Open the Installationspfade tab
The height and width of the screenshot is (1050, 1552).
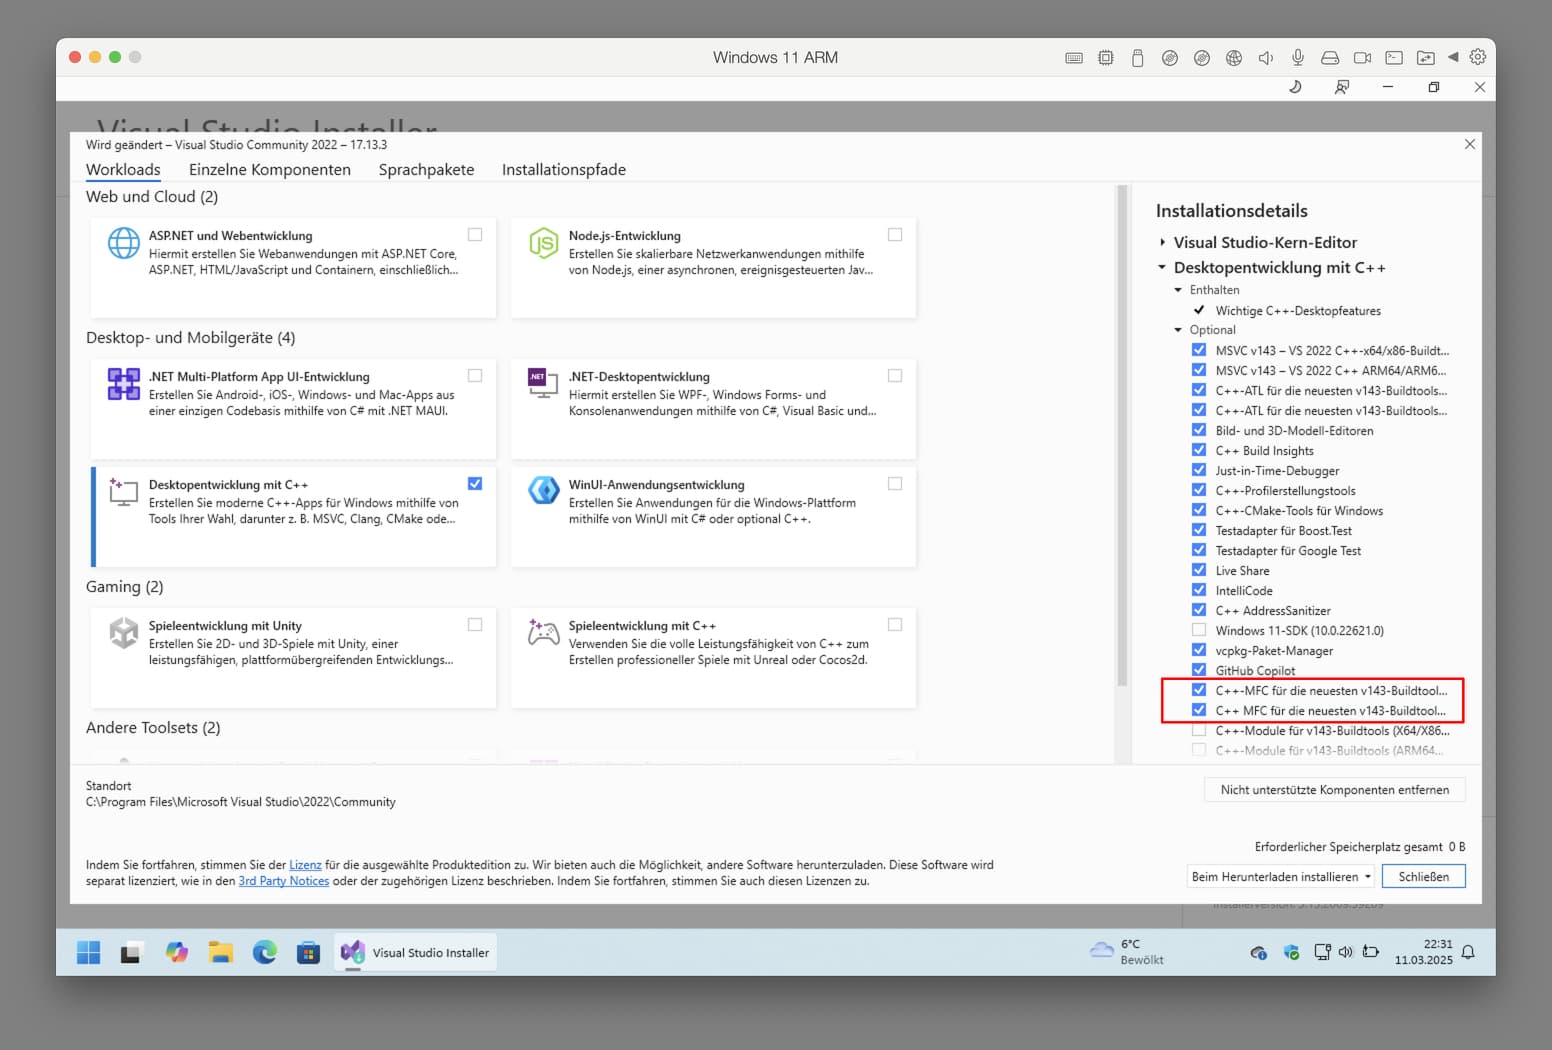pos(564,170)
